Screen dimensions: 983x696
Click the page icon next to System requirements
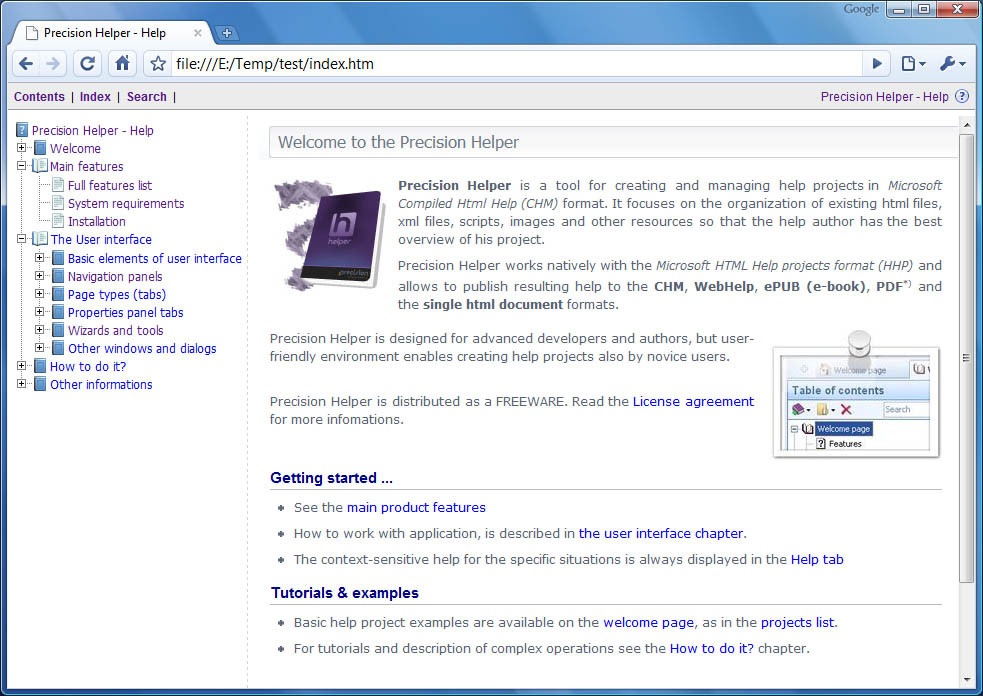pos(58,203)
